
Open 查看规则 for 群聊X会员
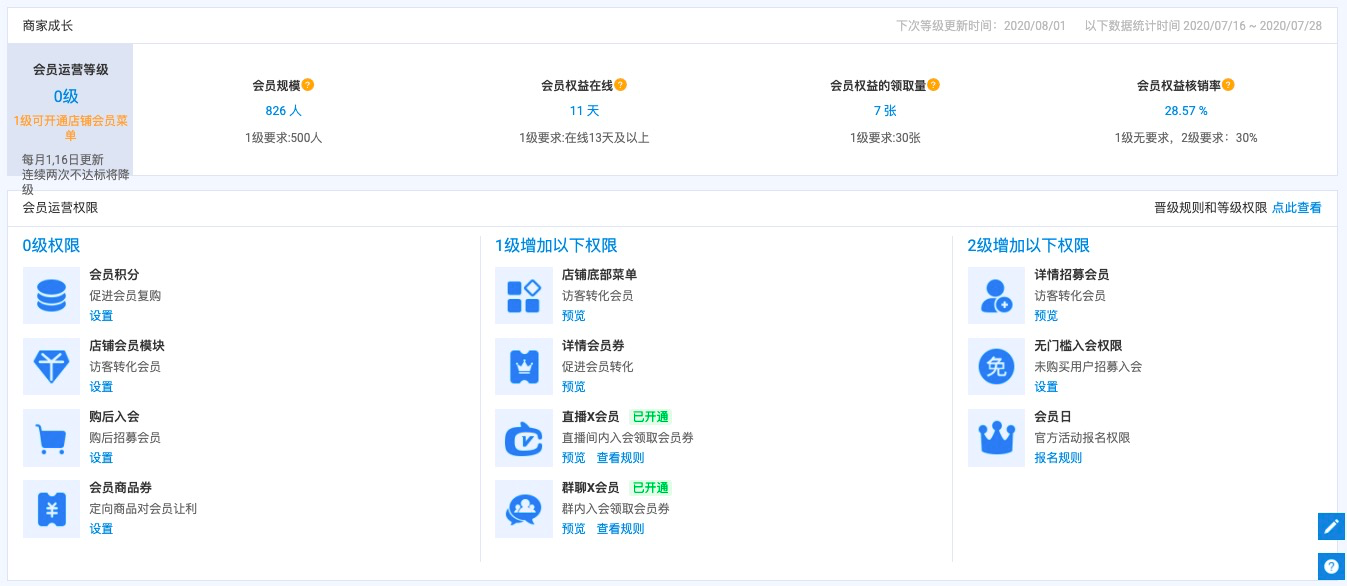pyautogui.click(x=621, y=529)
